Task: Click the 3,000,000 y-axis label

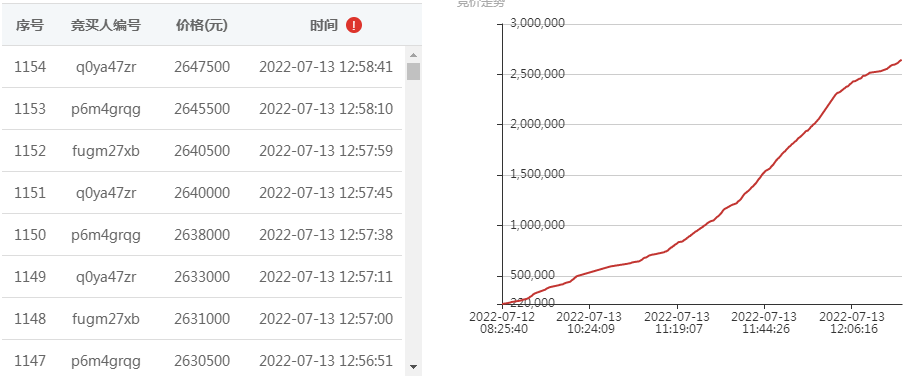Action: [538, 23]
